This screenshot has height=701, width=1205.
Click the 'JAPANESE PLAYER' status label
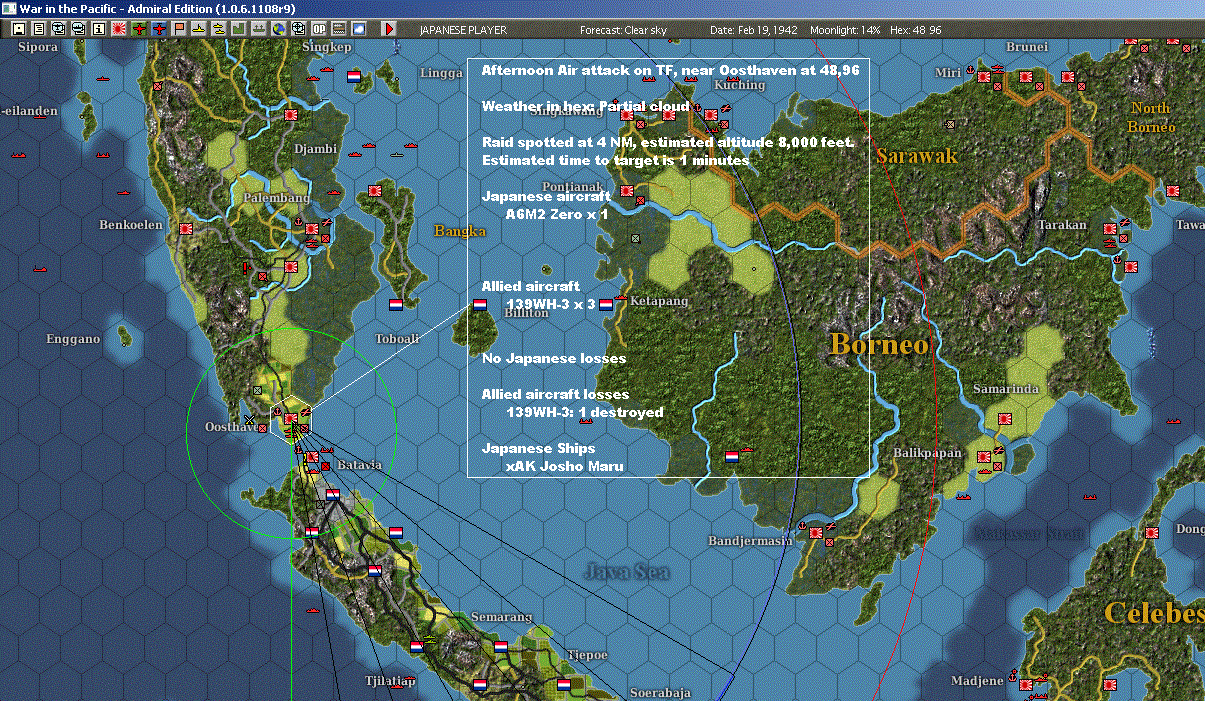tap(463, 30)
